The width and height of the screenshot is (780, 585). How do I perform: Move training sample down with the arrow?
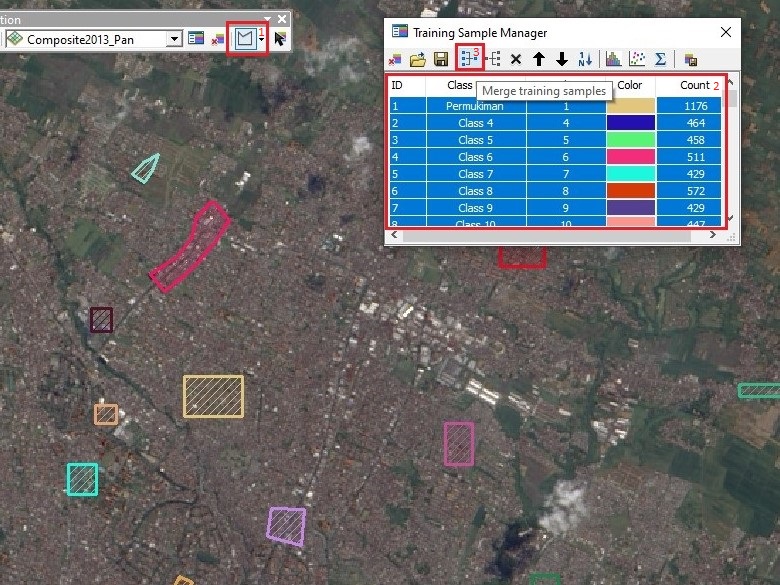click(562, 60)
